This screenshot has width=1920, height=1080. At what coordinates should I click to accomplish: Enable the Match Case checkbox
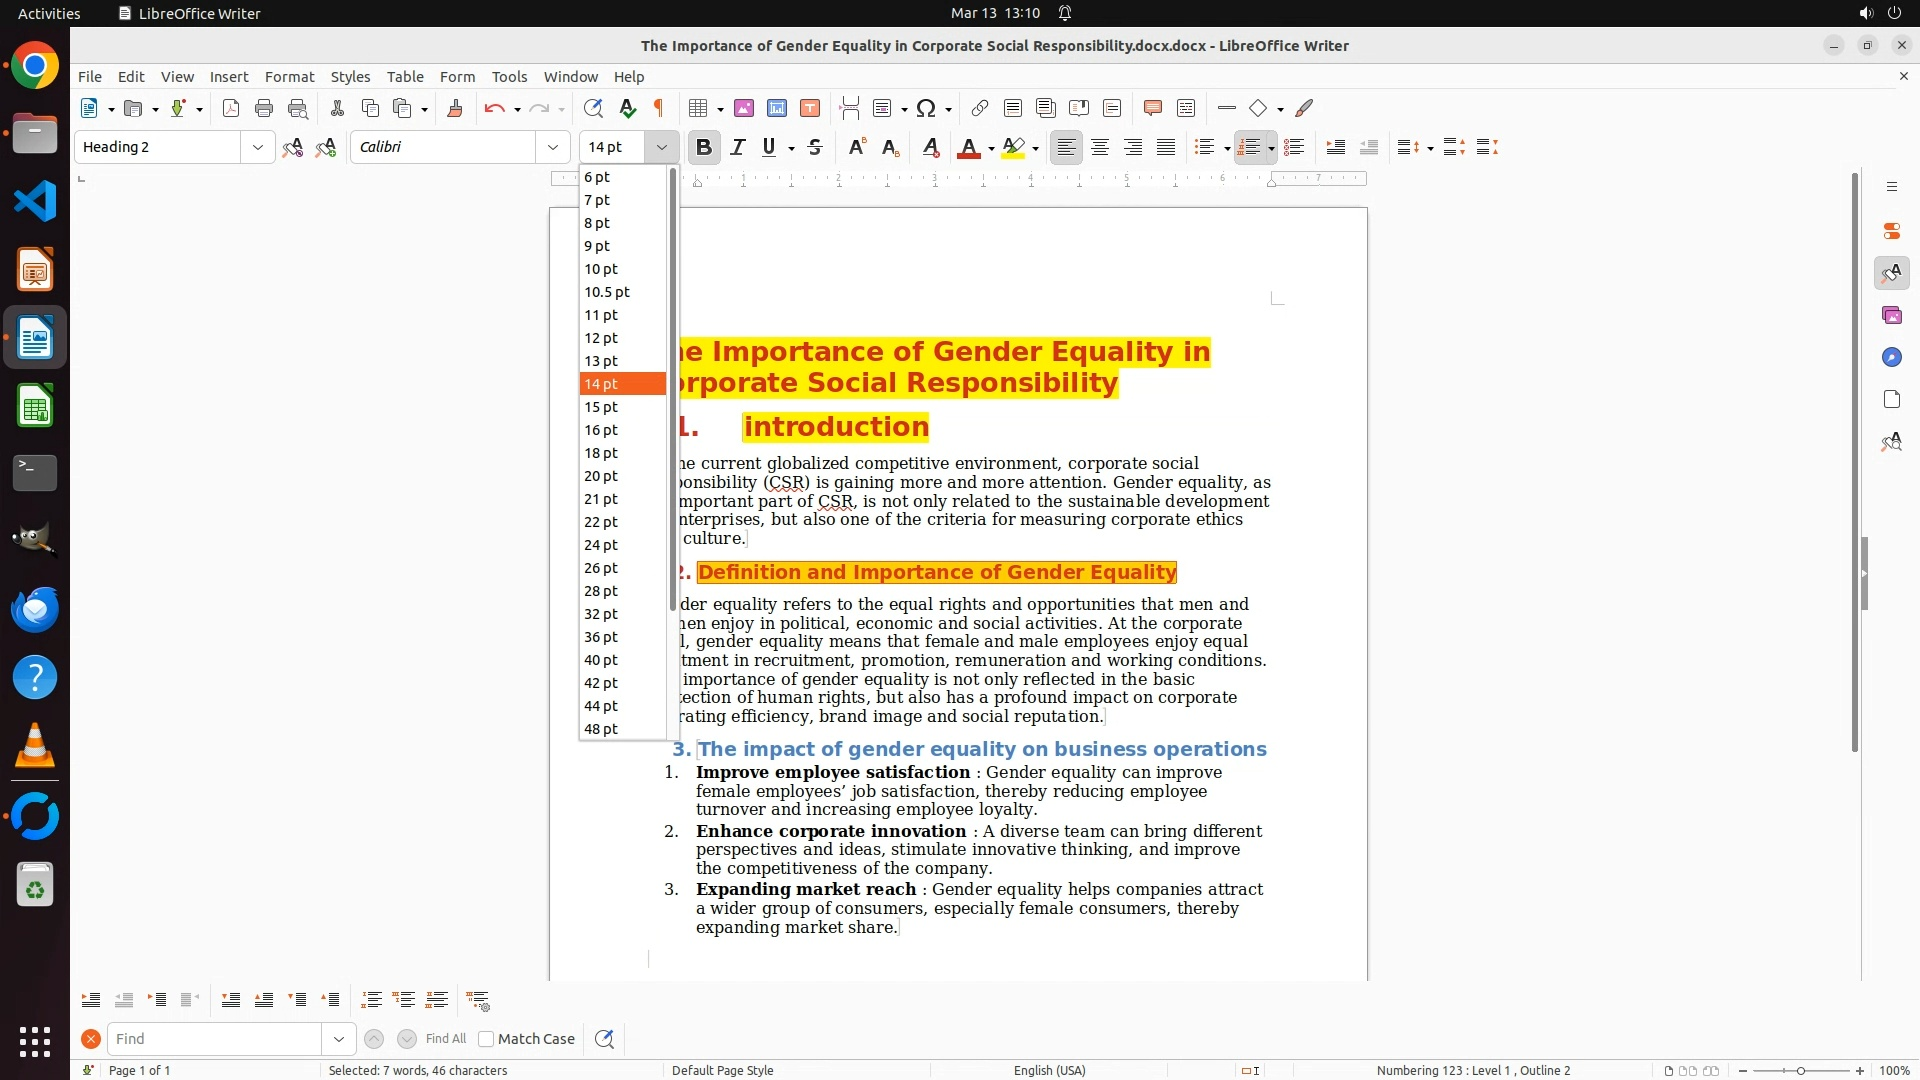[x=487, y=1039]
